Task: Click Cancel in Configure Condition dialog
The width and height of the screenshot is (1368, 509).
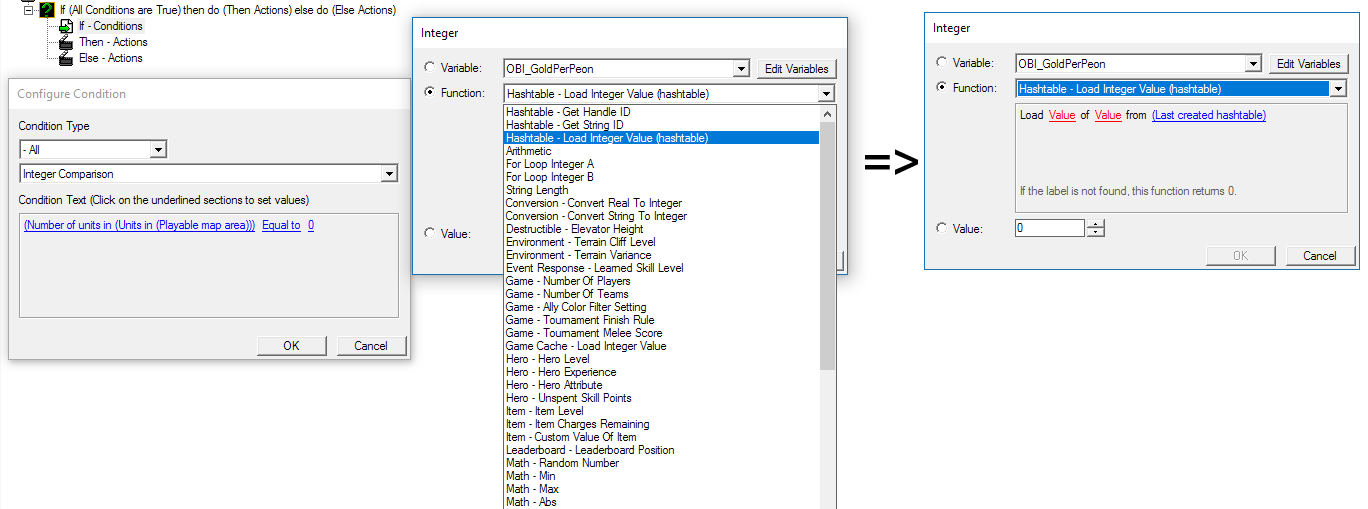Action: click(x=370, y=346)
